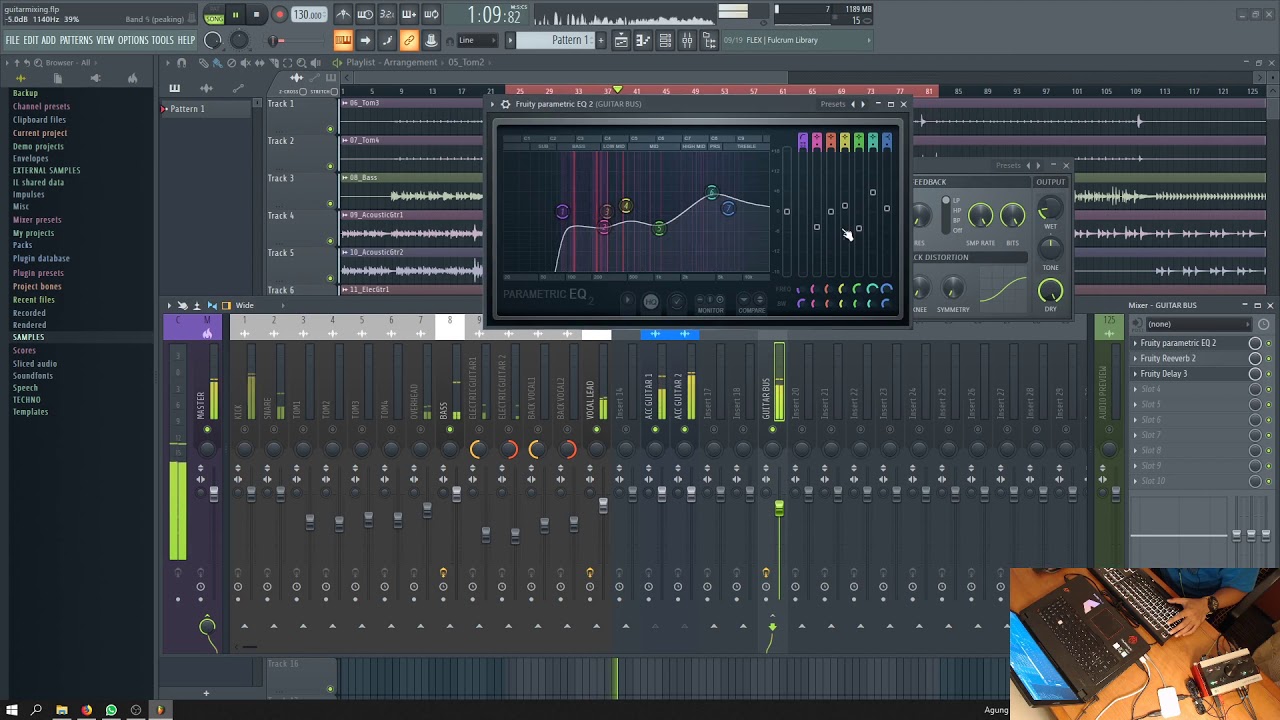Viewport: 1280px width, 720px height.
Task: Open the Playlist view from toolbar
Action: pyautogui.click(x=621, y=40)
